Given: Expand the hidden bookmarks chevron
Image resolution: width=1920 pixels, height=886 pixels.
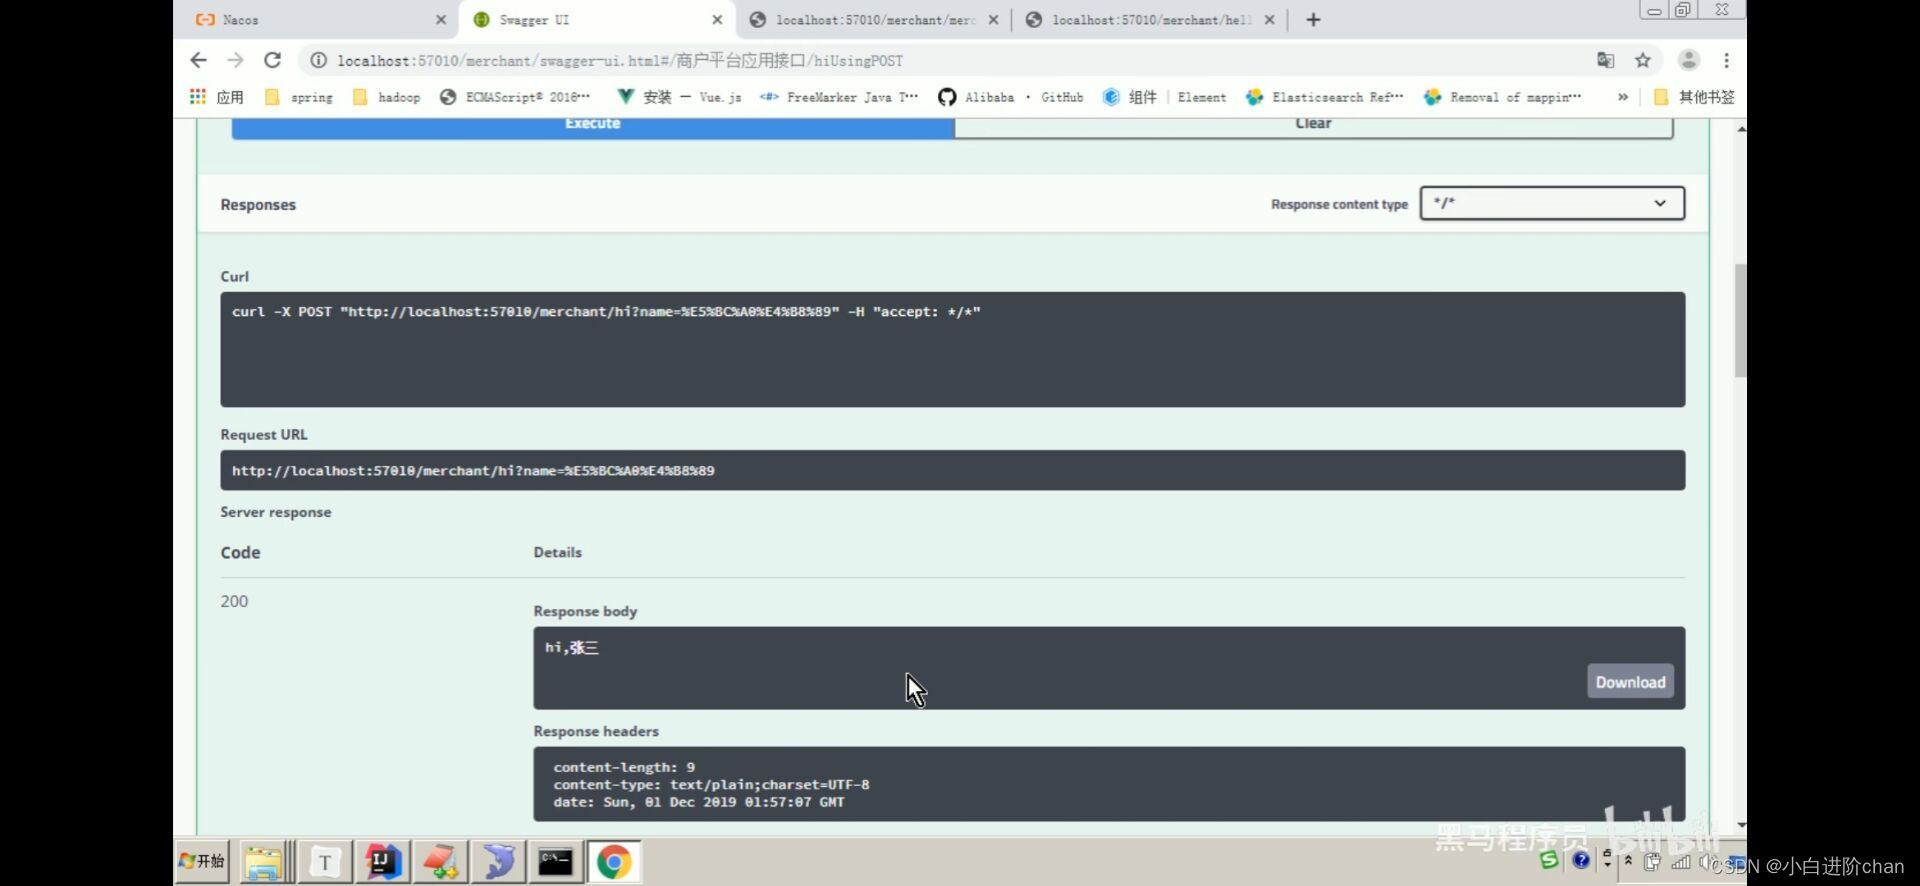Looking at the screenshot, I should point(1622,97).
